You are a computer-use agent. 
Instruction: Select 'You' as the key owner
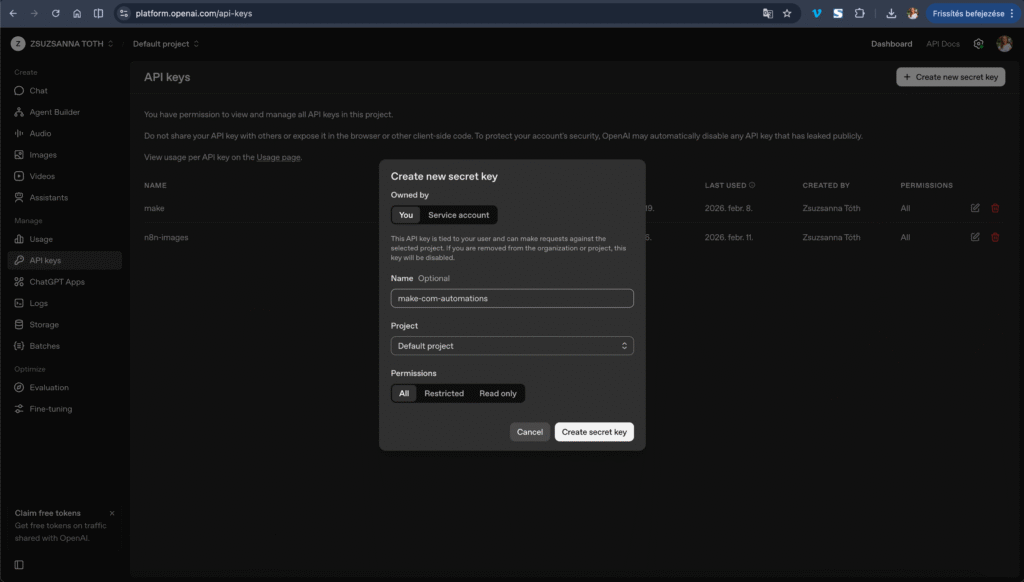(x=405, y=214)
